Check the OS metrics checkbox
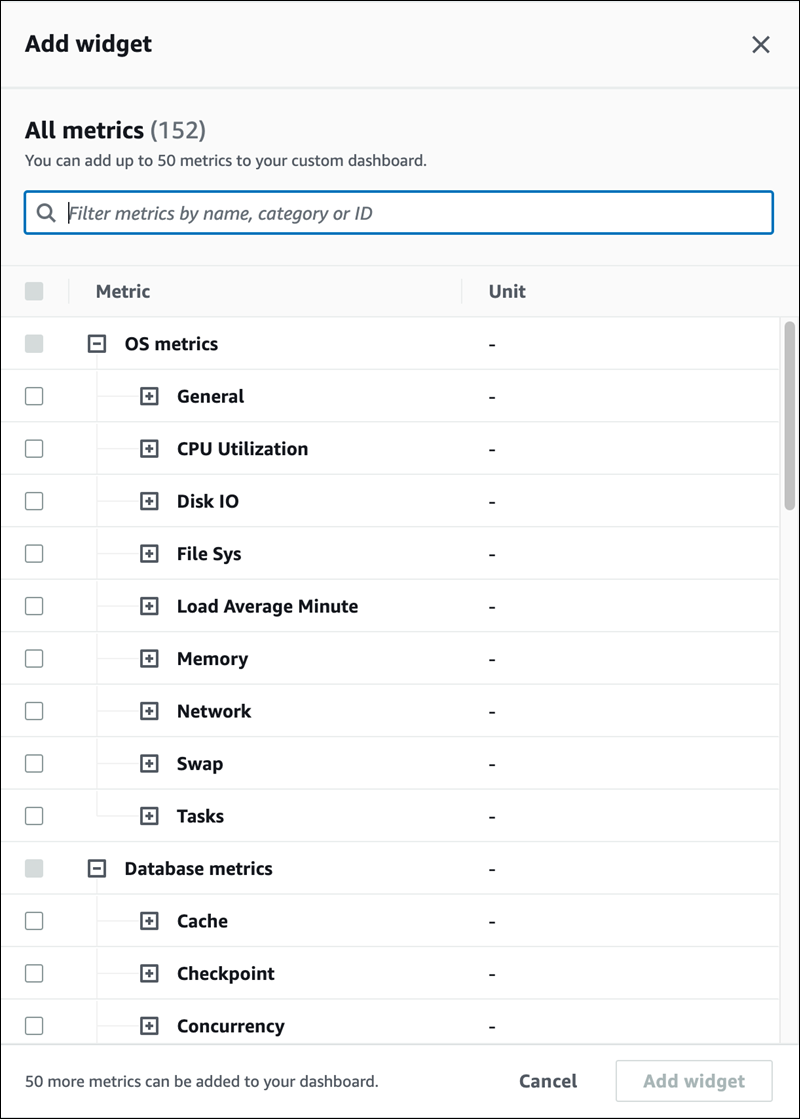800x1119 pixels. pos(33,343)
